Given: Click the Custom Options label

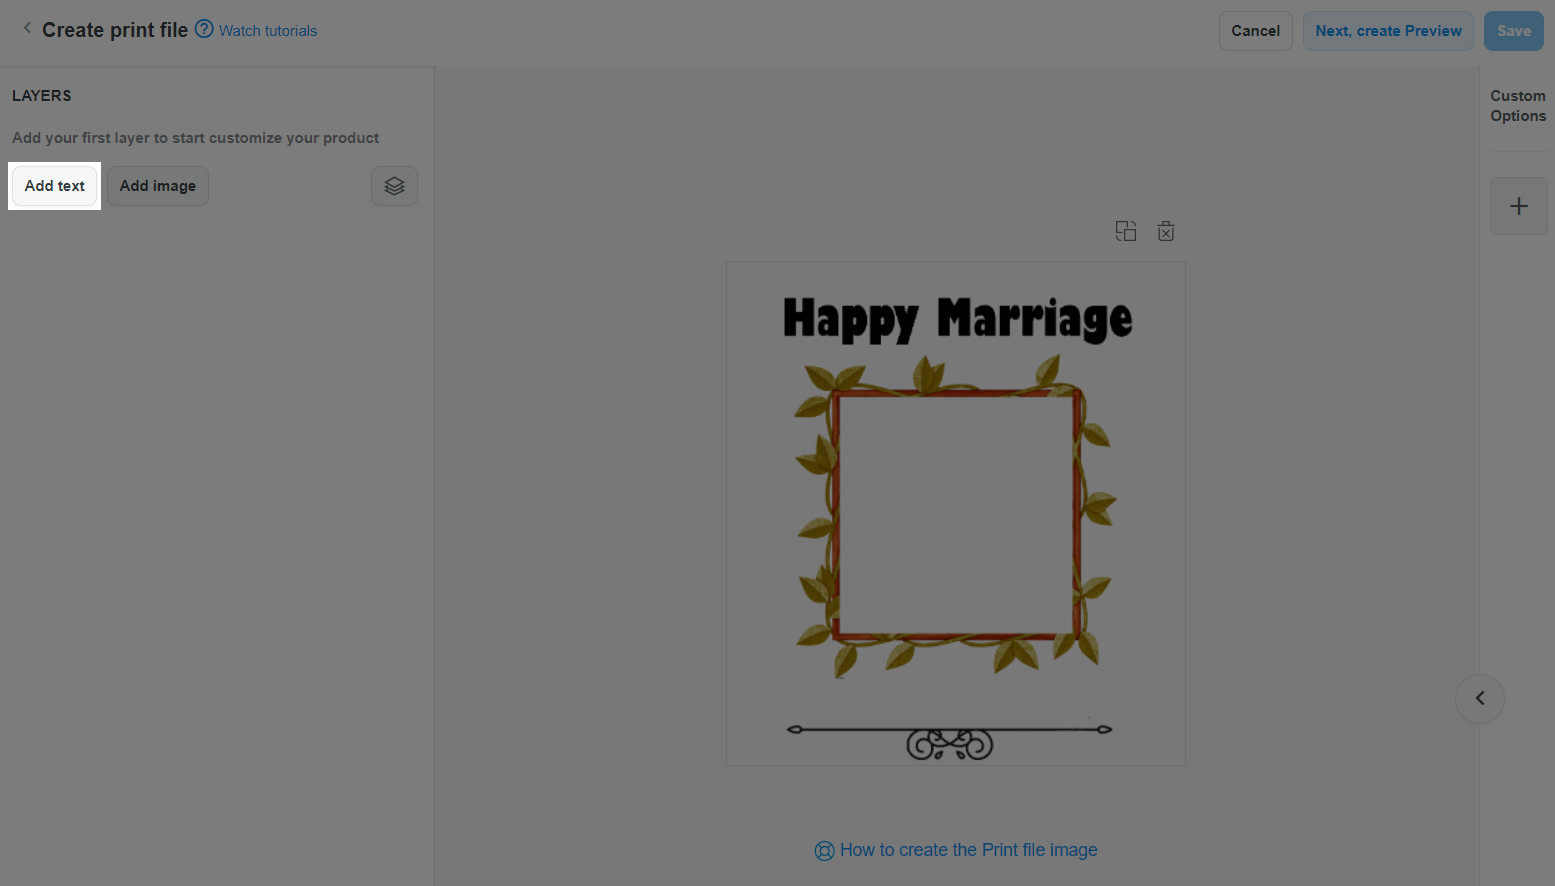Looking at the screenshot, I should point(1518,106).
